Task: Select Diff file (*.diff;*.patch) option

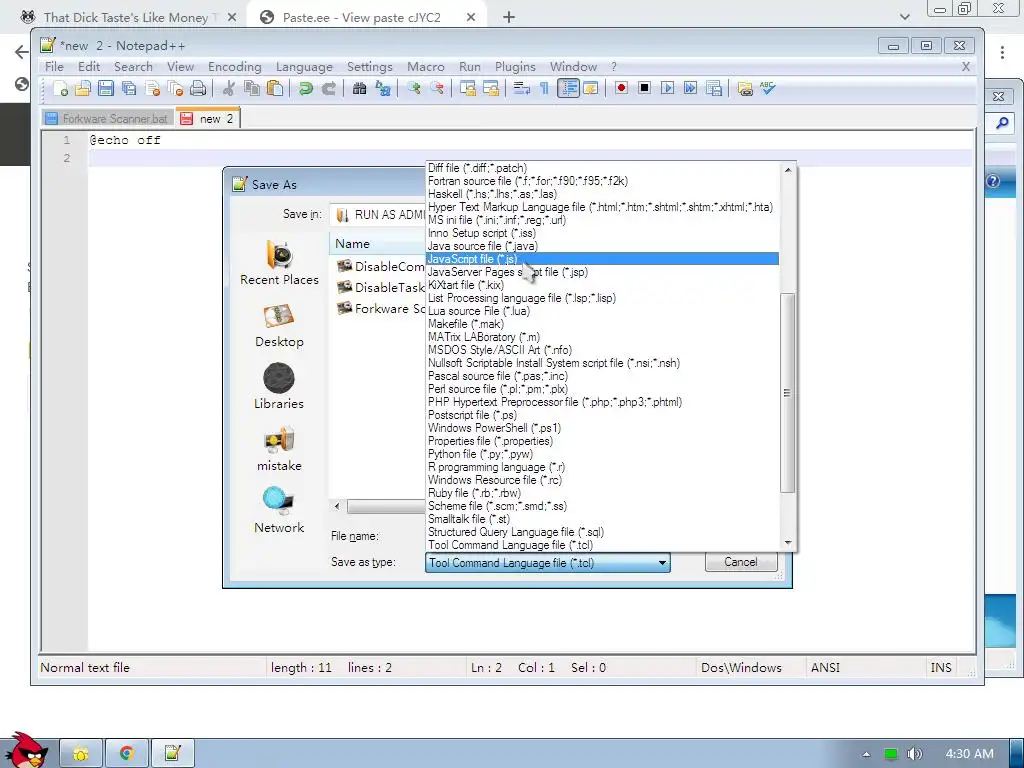Action: 601,168
